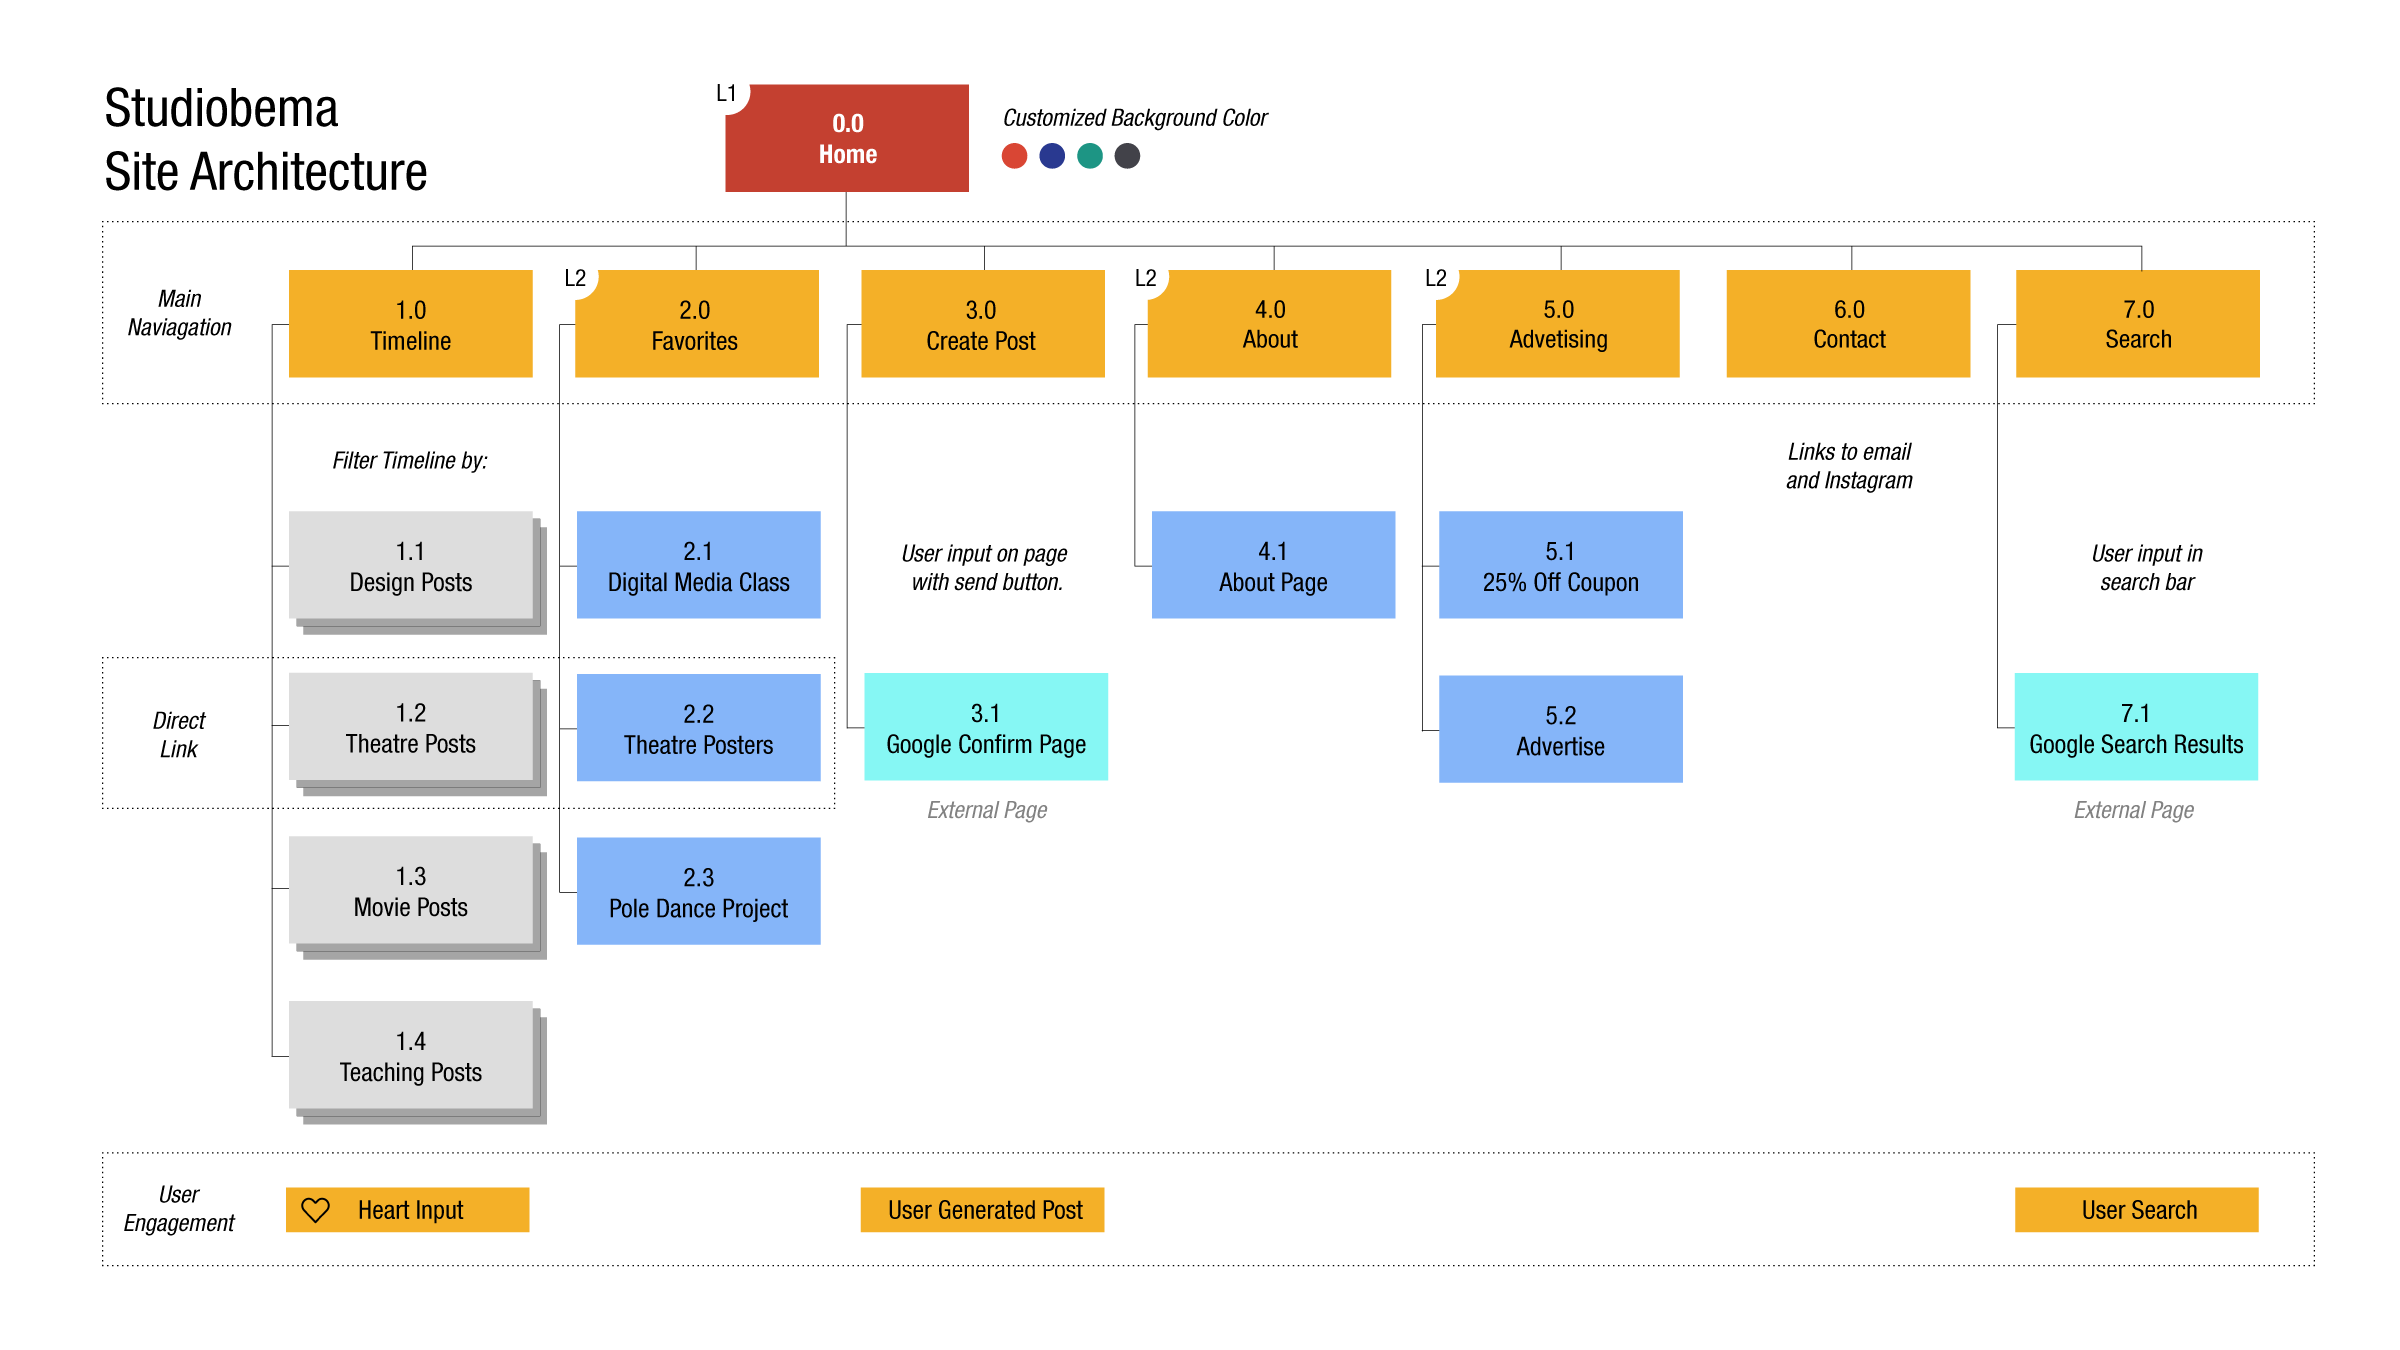This screenshot has width=2400, height=1350.
Task: Click the 3.1 Google Confirm Page box
Action: tap(986, 727)
